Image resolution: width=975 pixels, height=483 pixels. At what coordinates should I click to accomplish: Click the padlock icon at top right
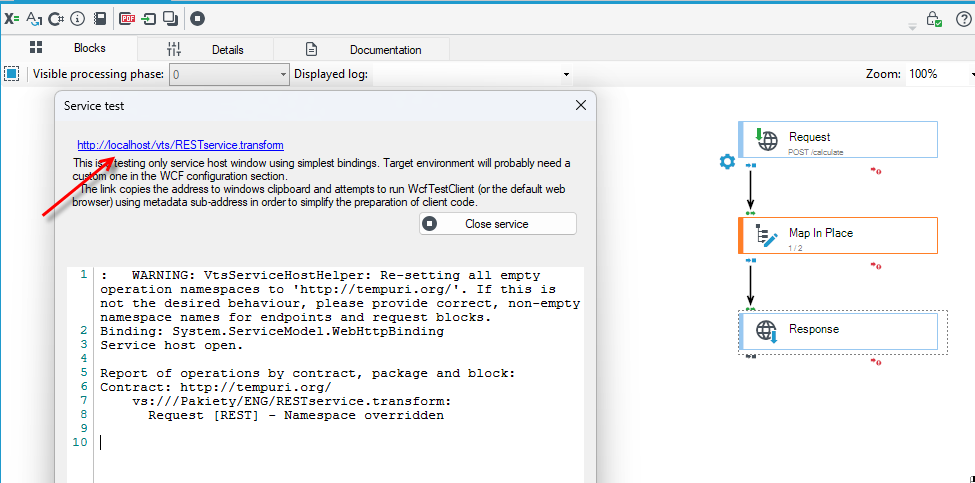coord(933,19)
